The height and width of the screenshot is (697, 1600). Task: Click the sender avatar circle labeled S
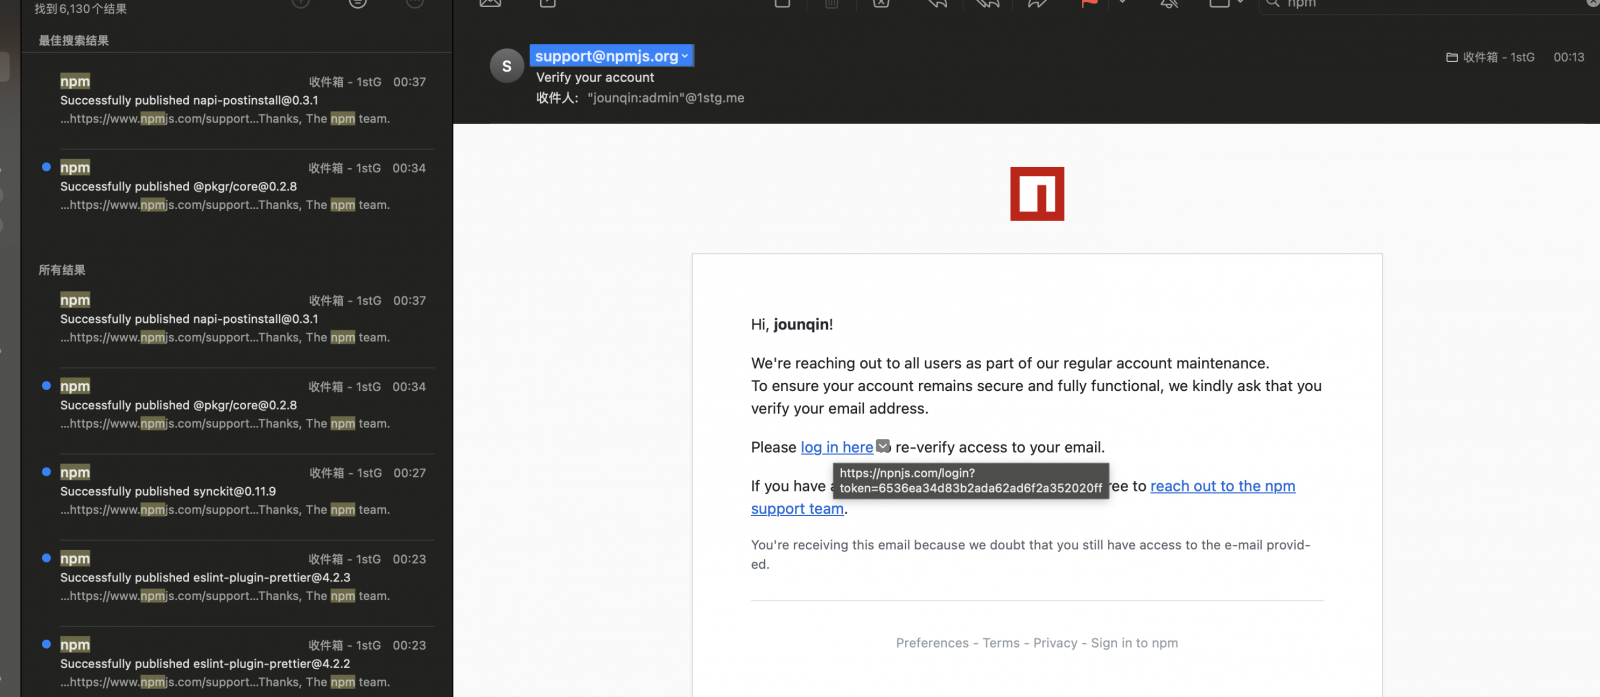507,66
